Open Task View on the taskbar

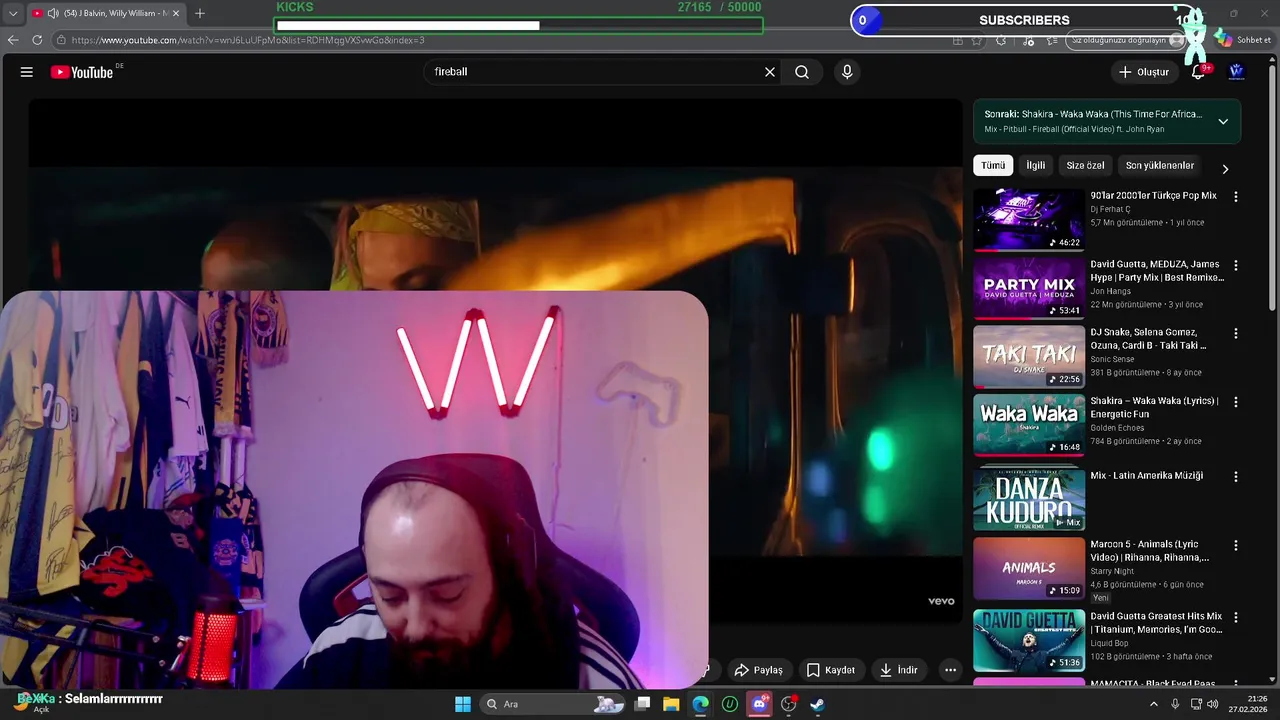pos(643,704)
